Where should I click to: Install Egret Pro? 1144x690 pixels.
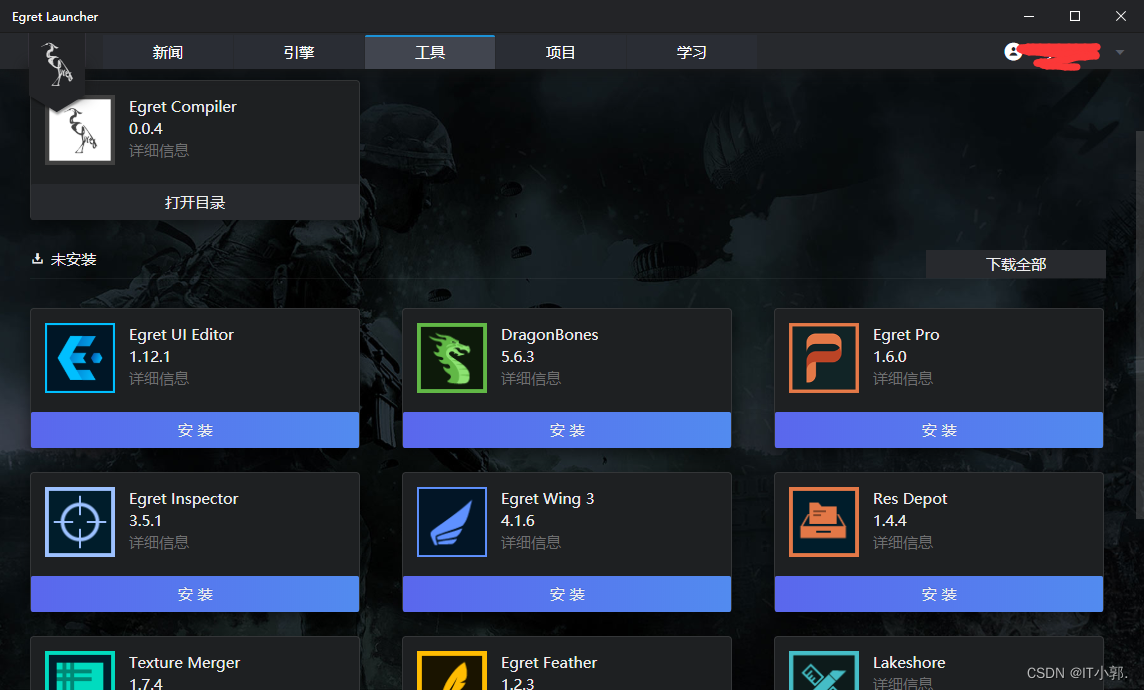939,430
